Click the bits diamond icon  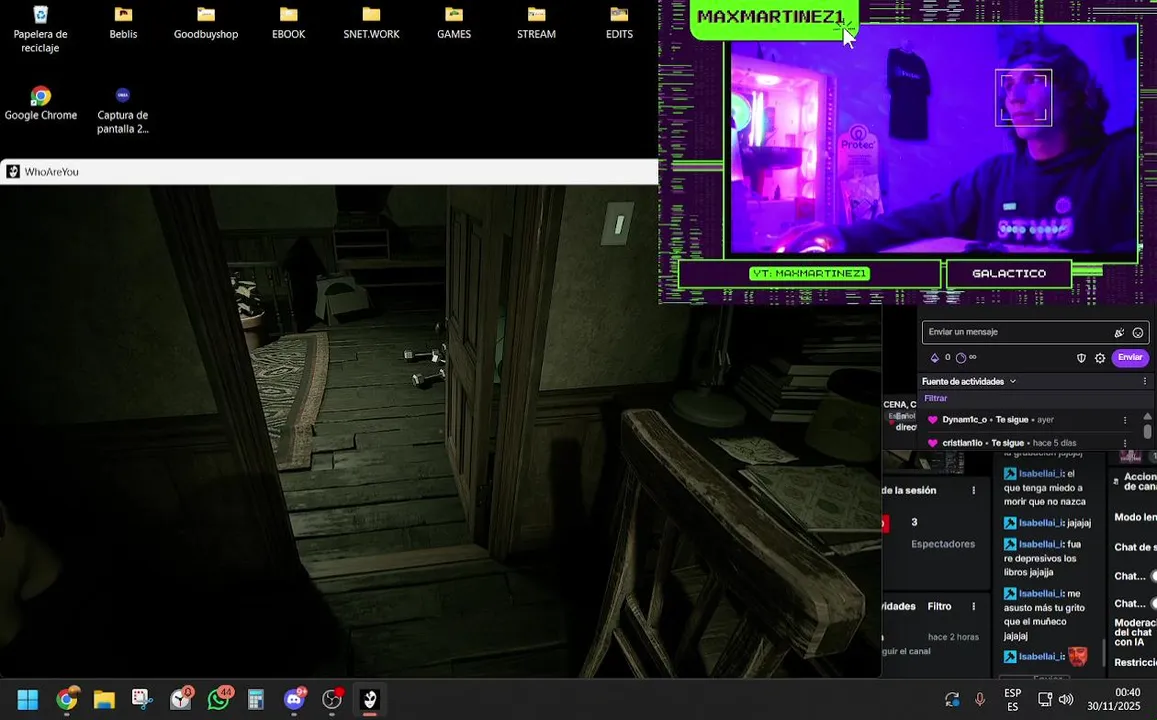coord(934,358)
